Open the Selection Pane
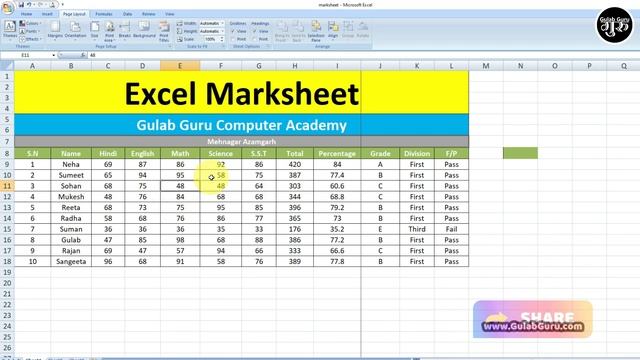 [x=316, y=31]
